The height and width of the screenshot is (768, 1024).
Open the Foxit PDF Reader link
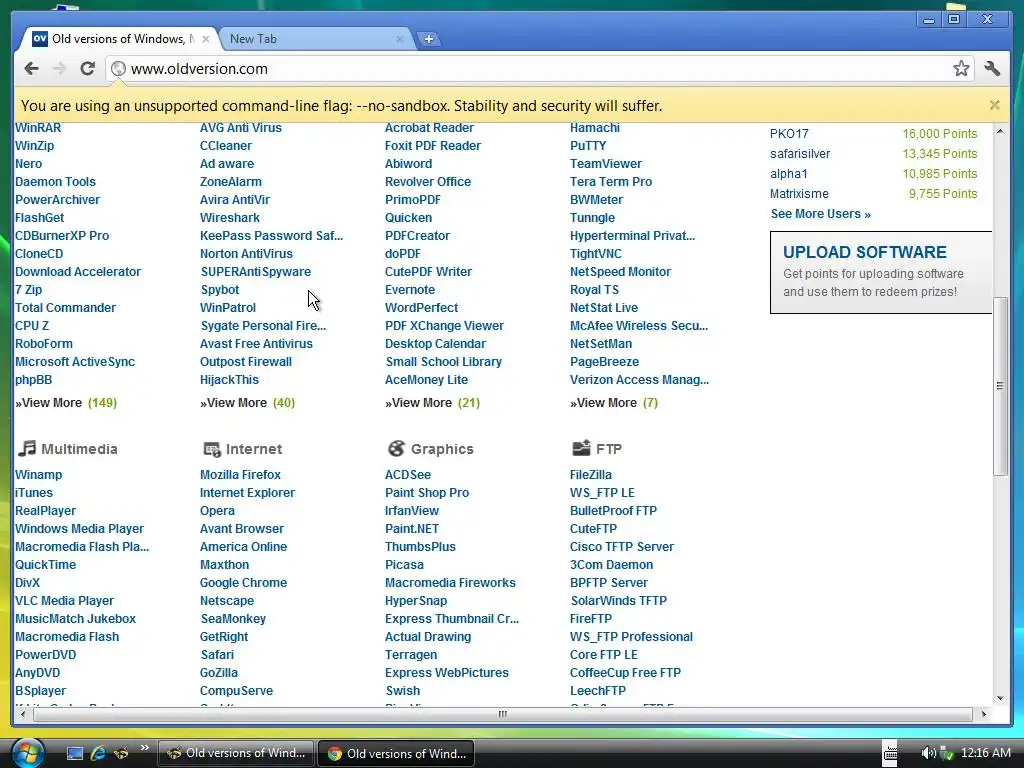point(432,146)
